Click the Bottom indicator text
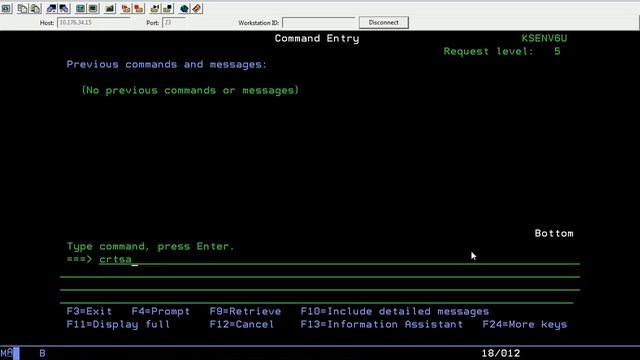This screenshot has width=640, height=360. (554, 233)
